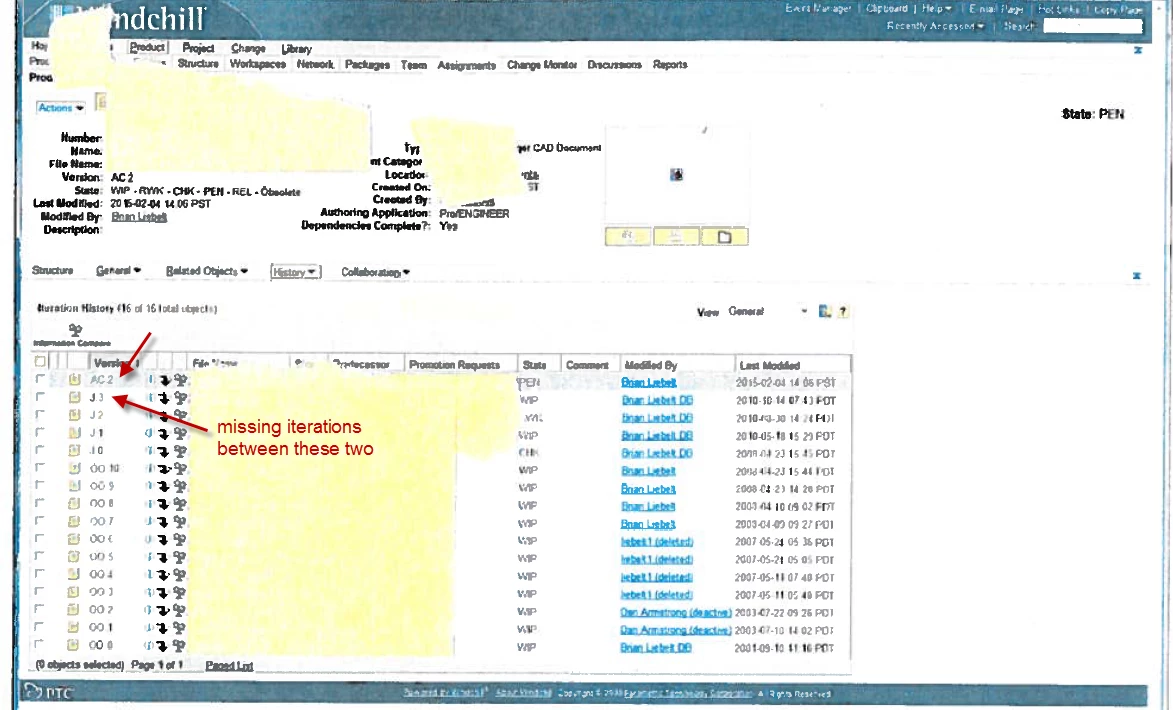This screenshot has height=710, width=1173.
Task: Check the checkbox for version OO.7
Action: click(40, 521)
